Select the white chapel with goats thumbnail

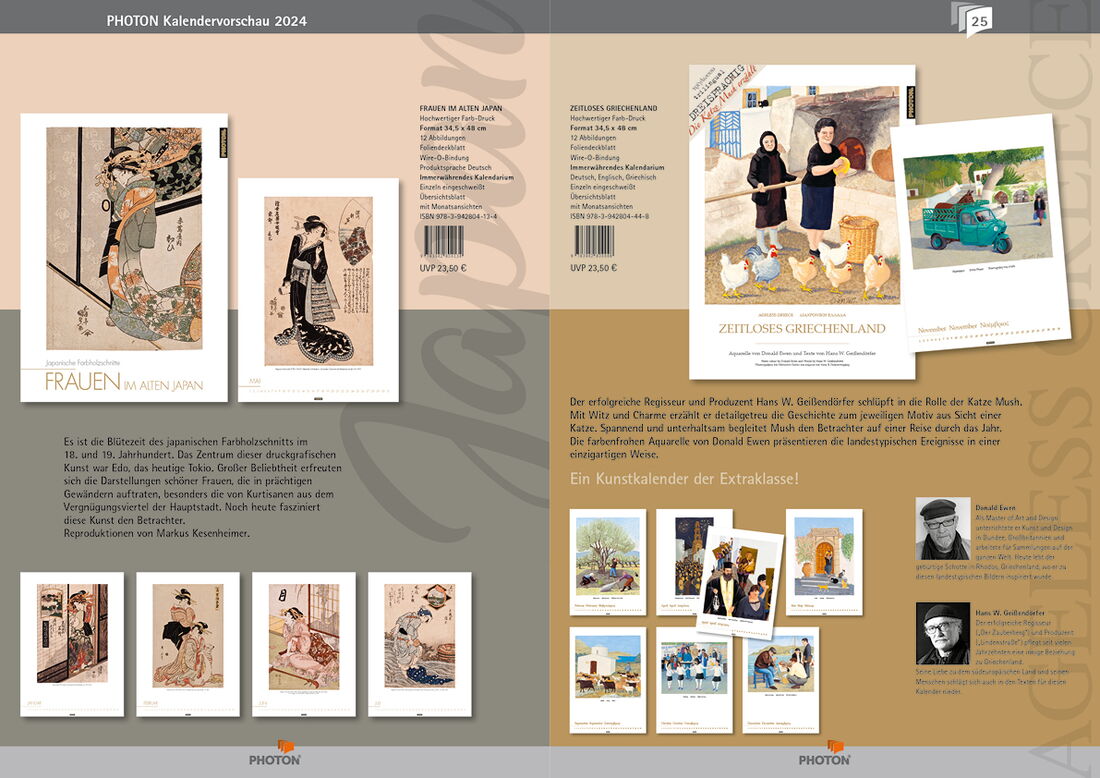point(608,679)
